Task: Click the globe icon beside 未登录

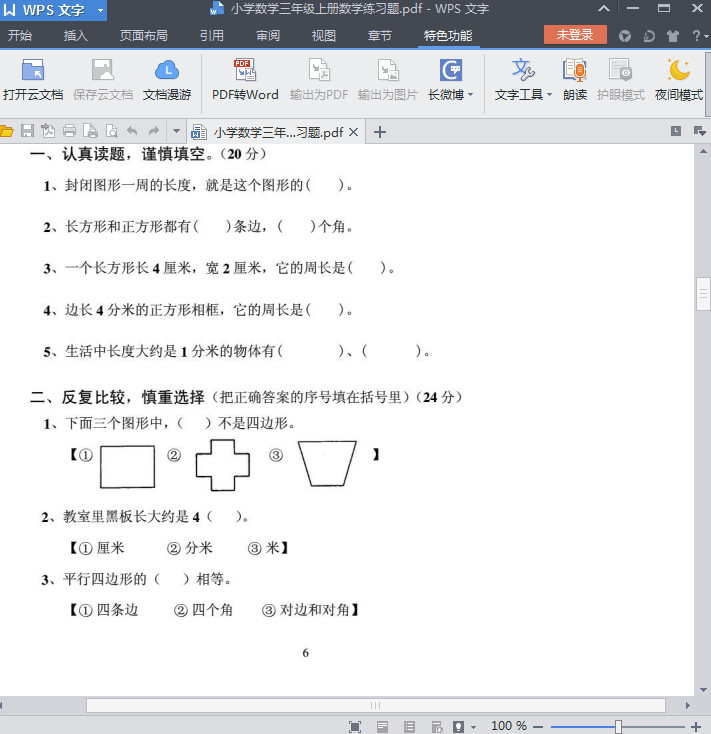Action: [624, 36]
